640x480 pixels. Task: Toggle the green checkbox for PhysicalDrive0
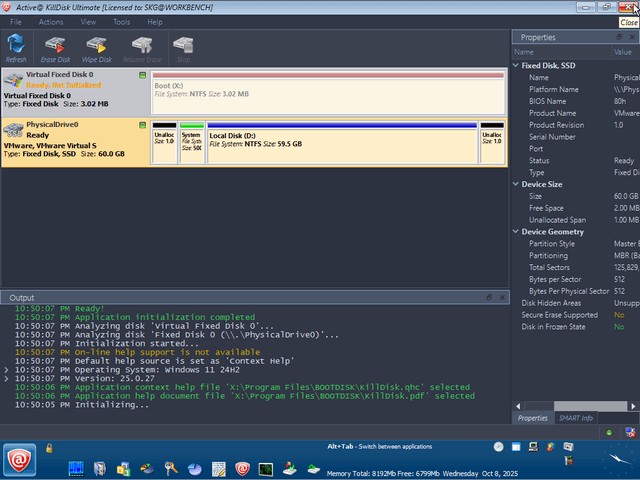tap(142, 125)
